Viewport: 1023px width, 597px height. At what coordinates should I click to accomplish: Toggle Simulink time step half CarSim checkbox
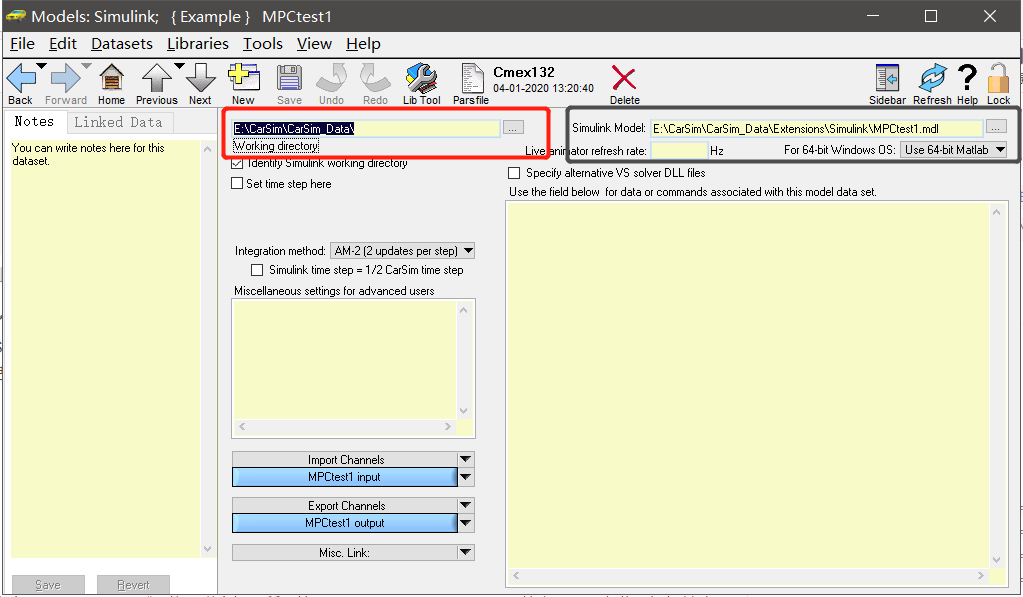click(257, 270)
